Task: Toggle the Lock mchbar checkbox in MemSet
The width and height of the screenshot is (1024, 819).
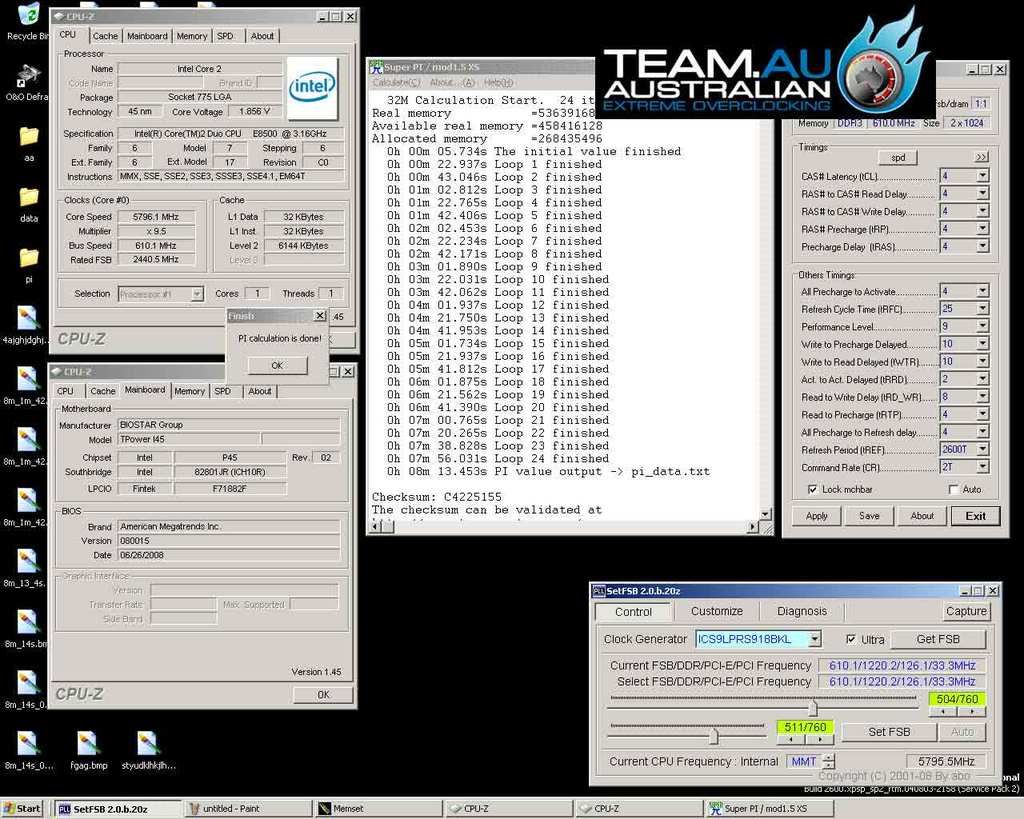Action: point(812,489)
